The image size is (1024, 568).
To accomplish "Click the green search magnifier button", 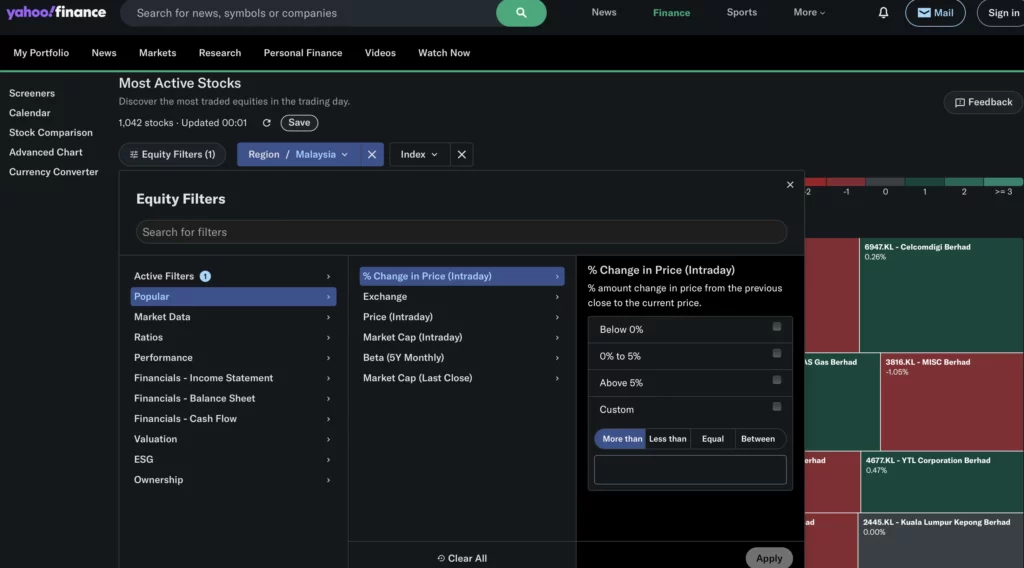I will point(520,13).
